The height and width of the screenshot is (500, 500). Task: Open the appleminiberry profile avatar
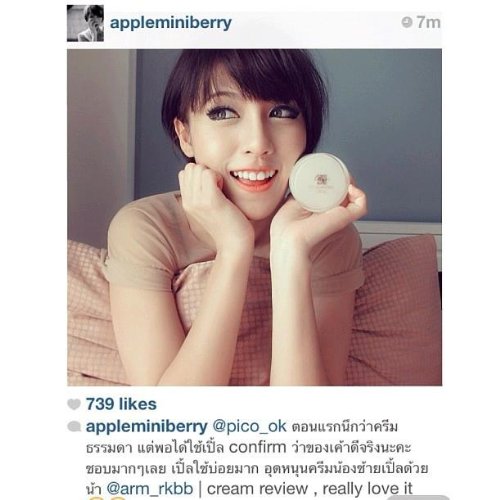click(x=85, y=23)
